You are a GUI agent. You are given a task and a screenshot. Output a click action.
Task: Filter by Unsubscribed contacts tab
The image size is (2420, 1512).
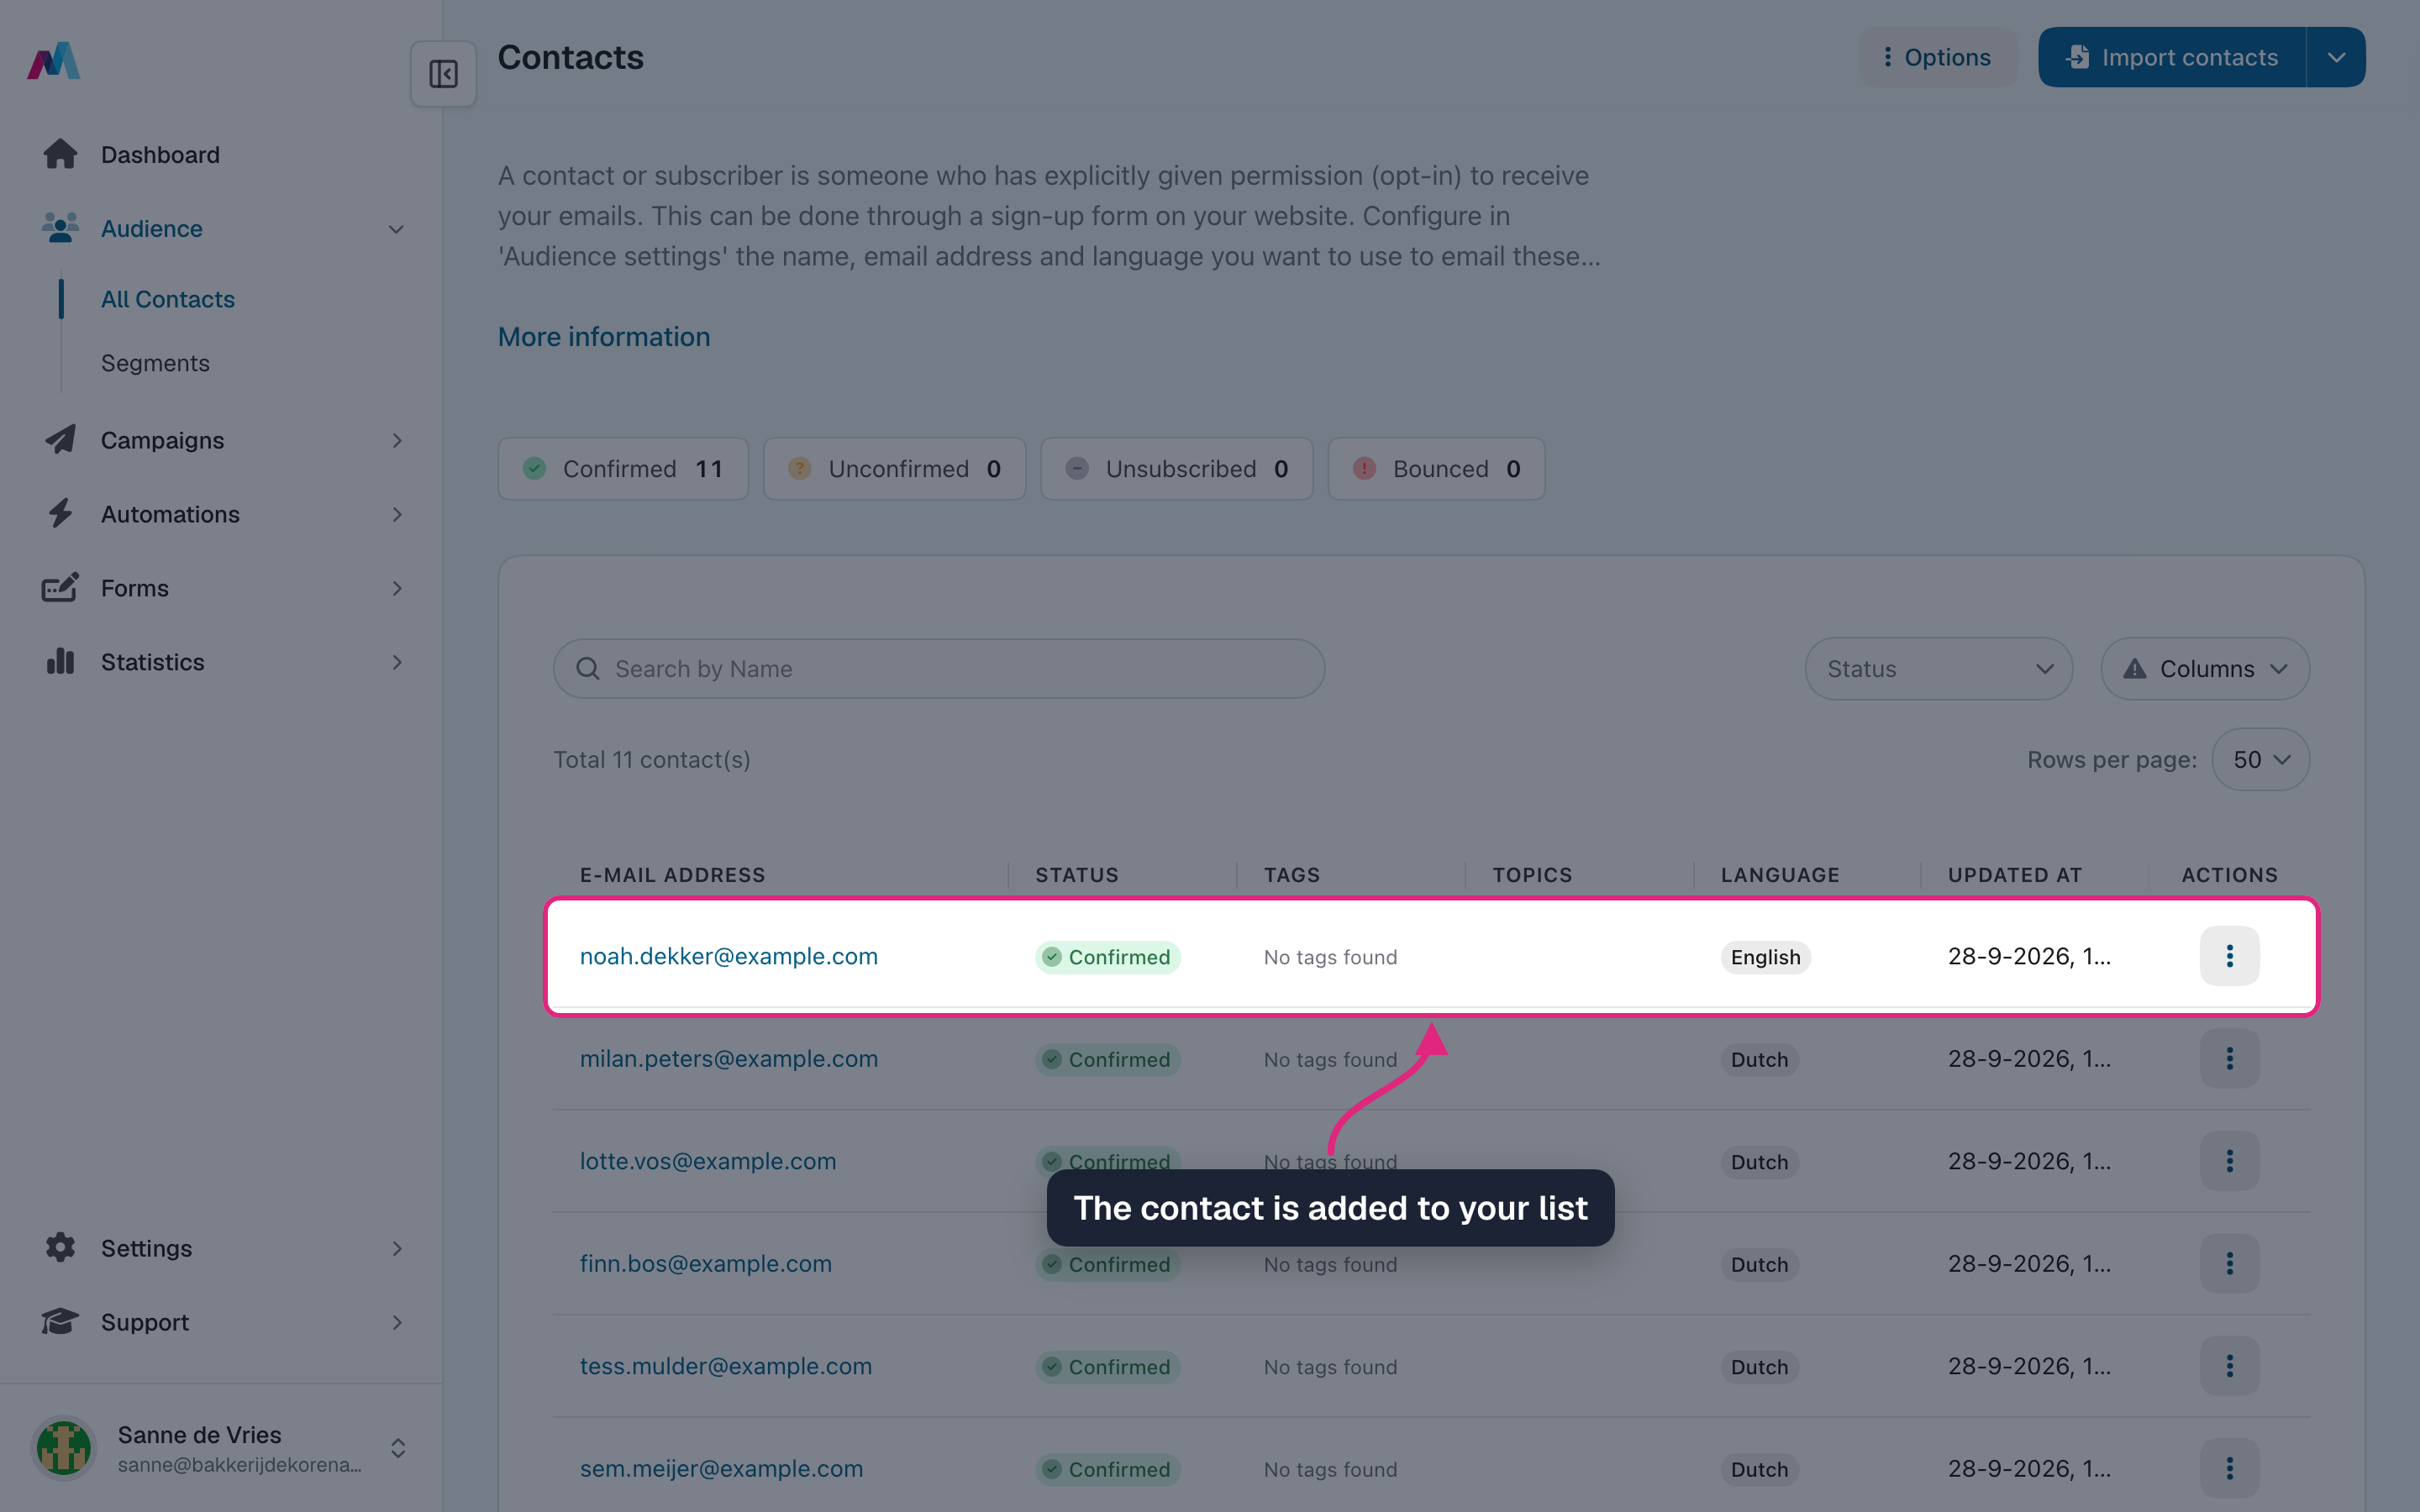tap(1176, 469)
